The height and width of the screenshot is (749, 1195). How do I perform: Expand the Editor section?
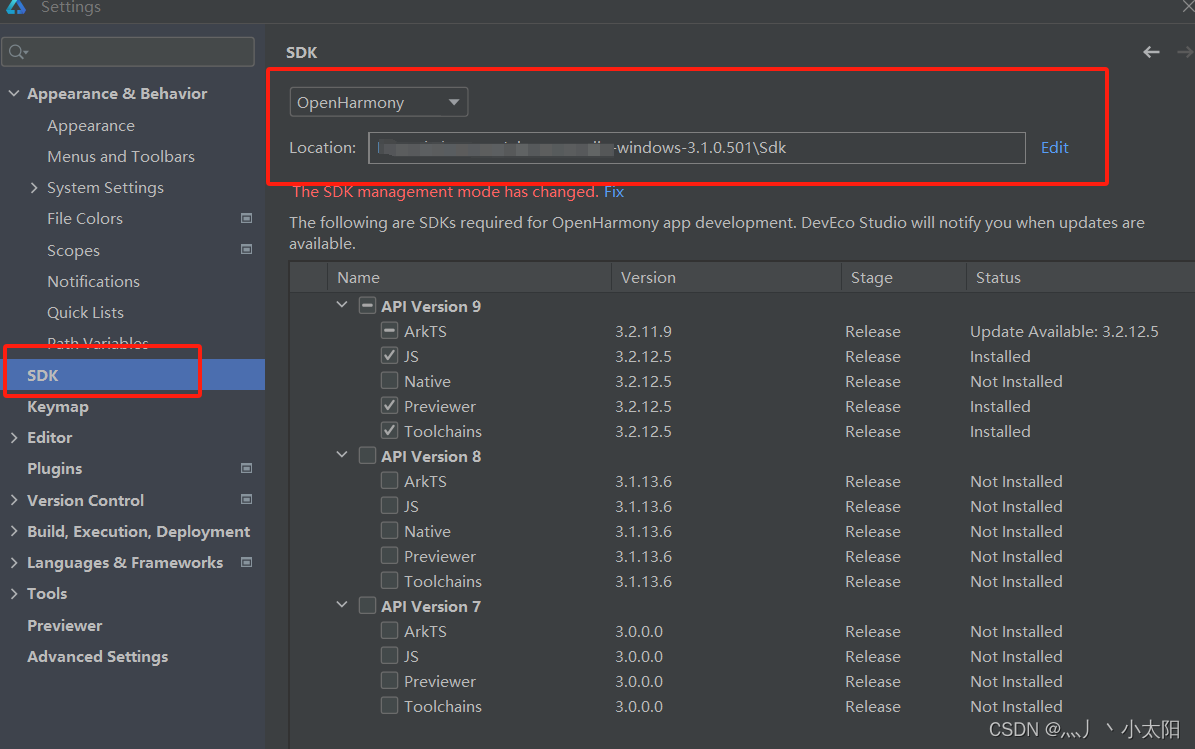tap(14, 437)
